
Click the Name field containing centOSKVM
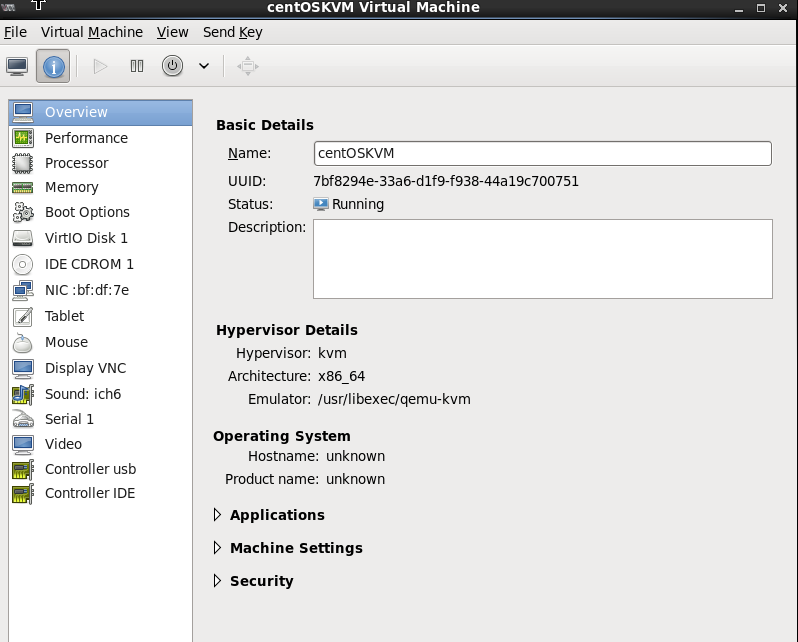click(x=543, y=153)
